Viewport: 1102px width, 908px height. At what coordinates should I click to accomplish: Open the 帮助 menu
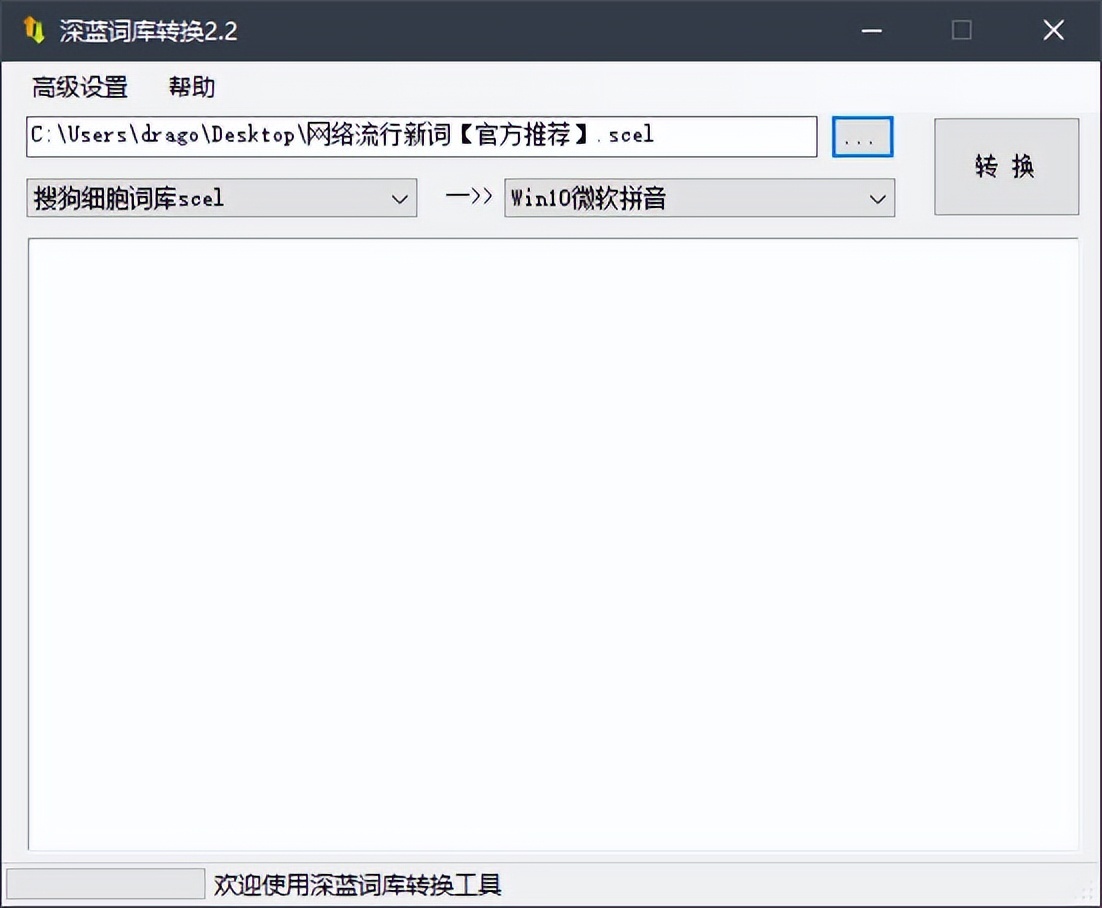tap(191, 87)
